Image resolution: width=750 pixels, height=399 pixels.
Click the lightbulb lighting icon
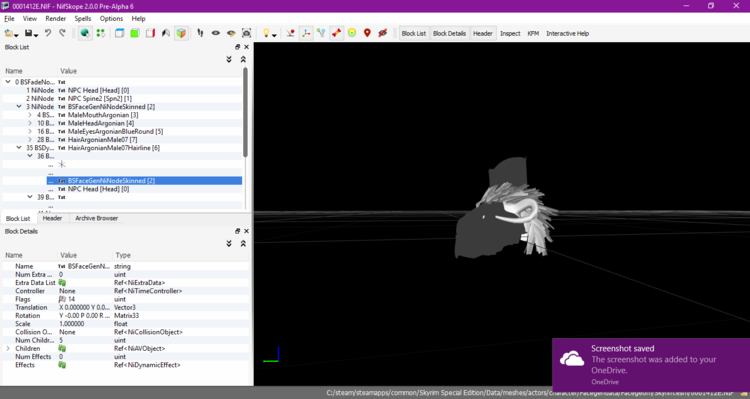point(266,33)
